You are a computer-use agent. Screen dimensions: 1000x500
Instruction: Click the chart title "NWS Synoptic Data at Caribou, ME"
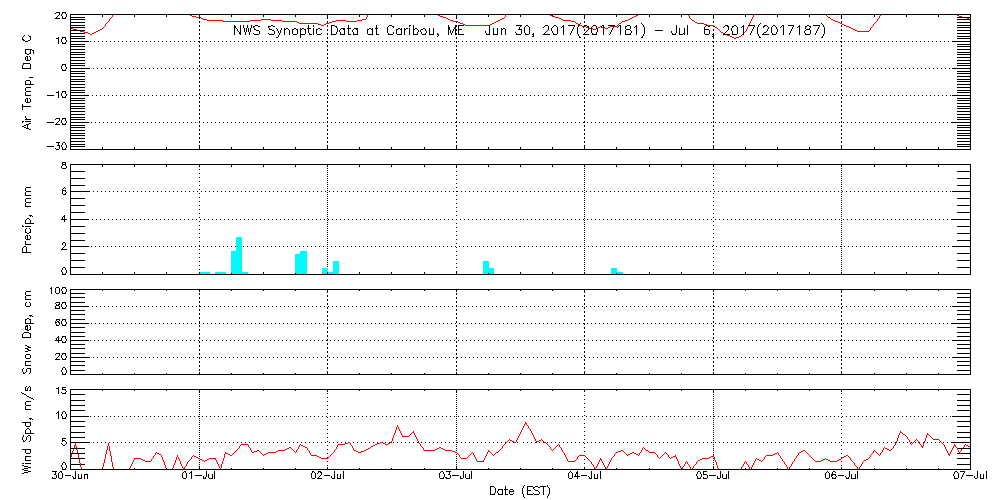pyautogui.click(x=349, y=31)
